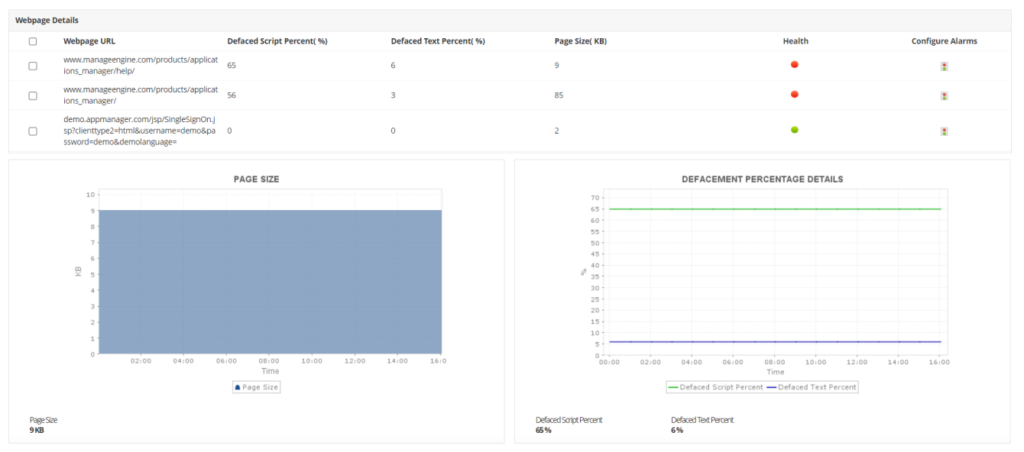The height and width of the screenshot is (452, 1024).
Task: Click the Page Size legend marker
Action: [237, 386]
